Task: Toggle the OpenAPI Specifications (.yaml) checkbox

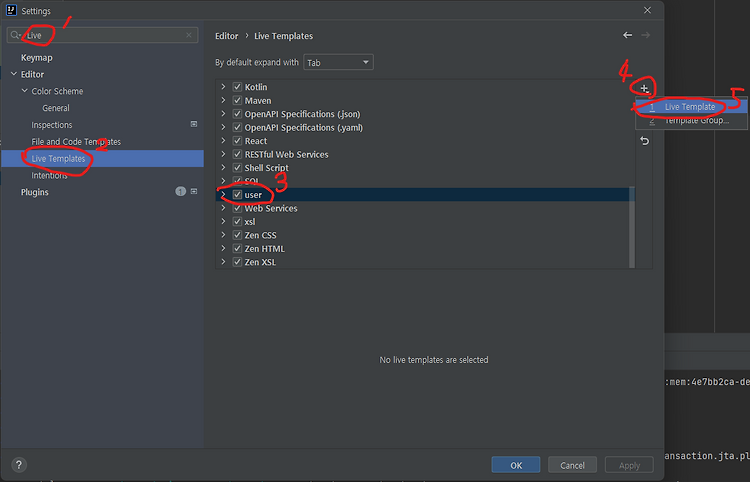Action: (x=237, y=127)
